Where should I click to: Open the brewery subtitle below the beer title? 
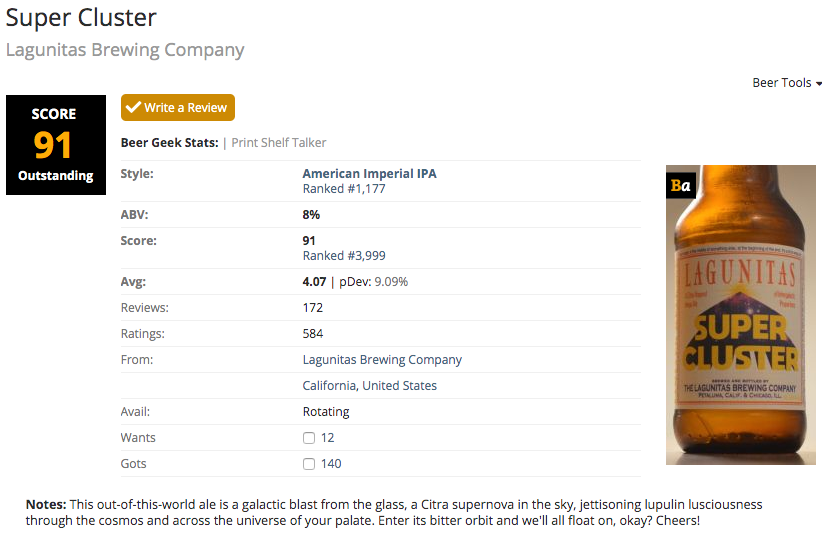125,50
